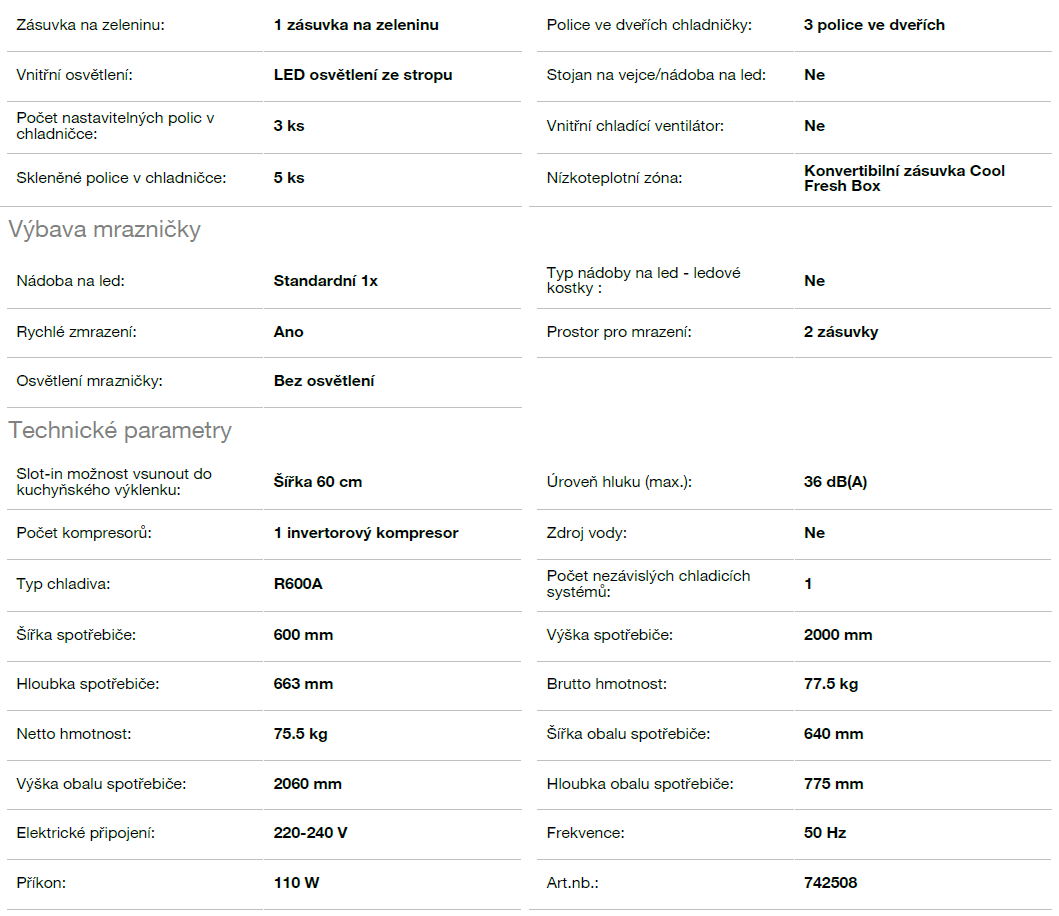
Task: Click the "Výbava mrazničky" section heading
Action: coord(105,230)
